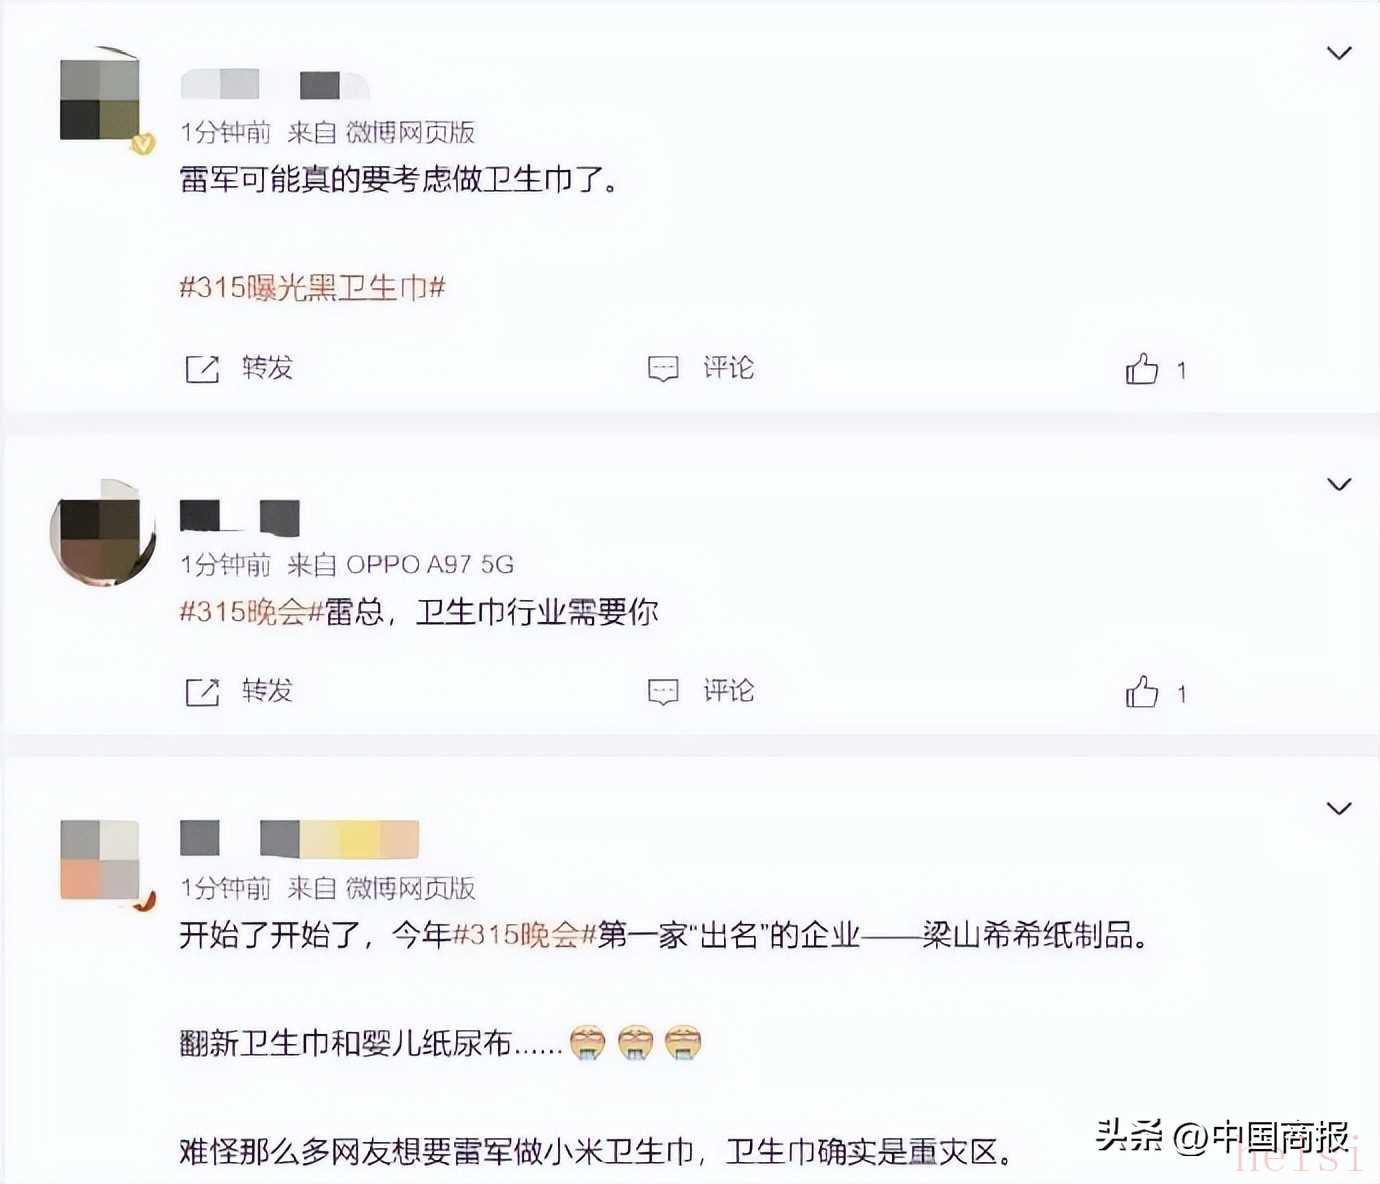Open #315晚会# hashtag in the third post
This screenshot has height=1184, width=1380.
(524, 935)
